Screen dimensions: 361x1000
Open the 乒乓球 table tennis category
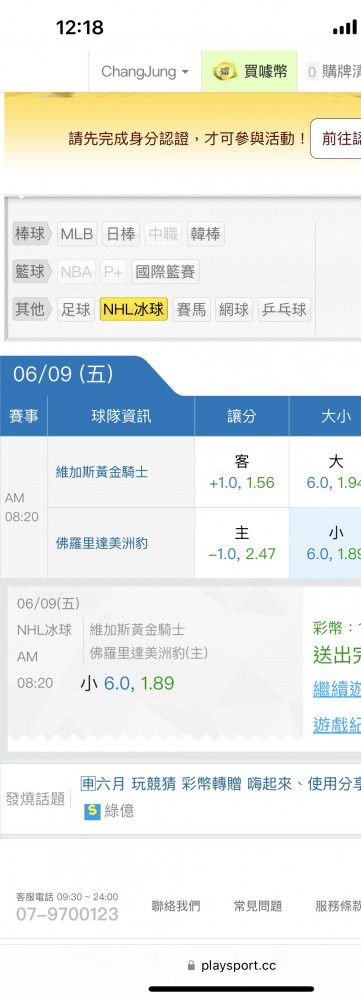point(284,310)
